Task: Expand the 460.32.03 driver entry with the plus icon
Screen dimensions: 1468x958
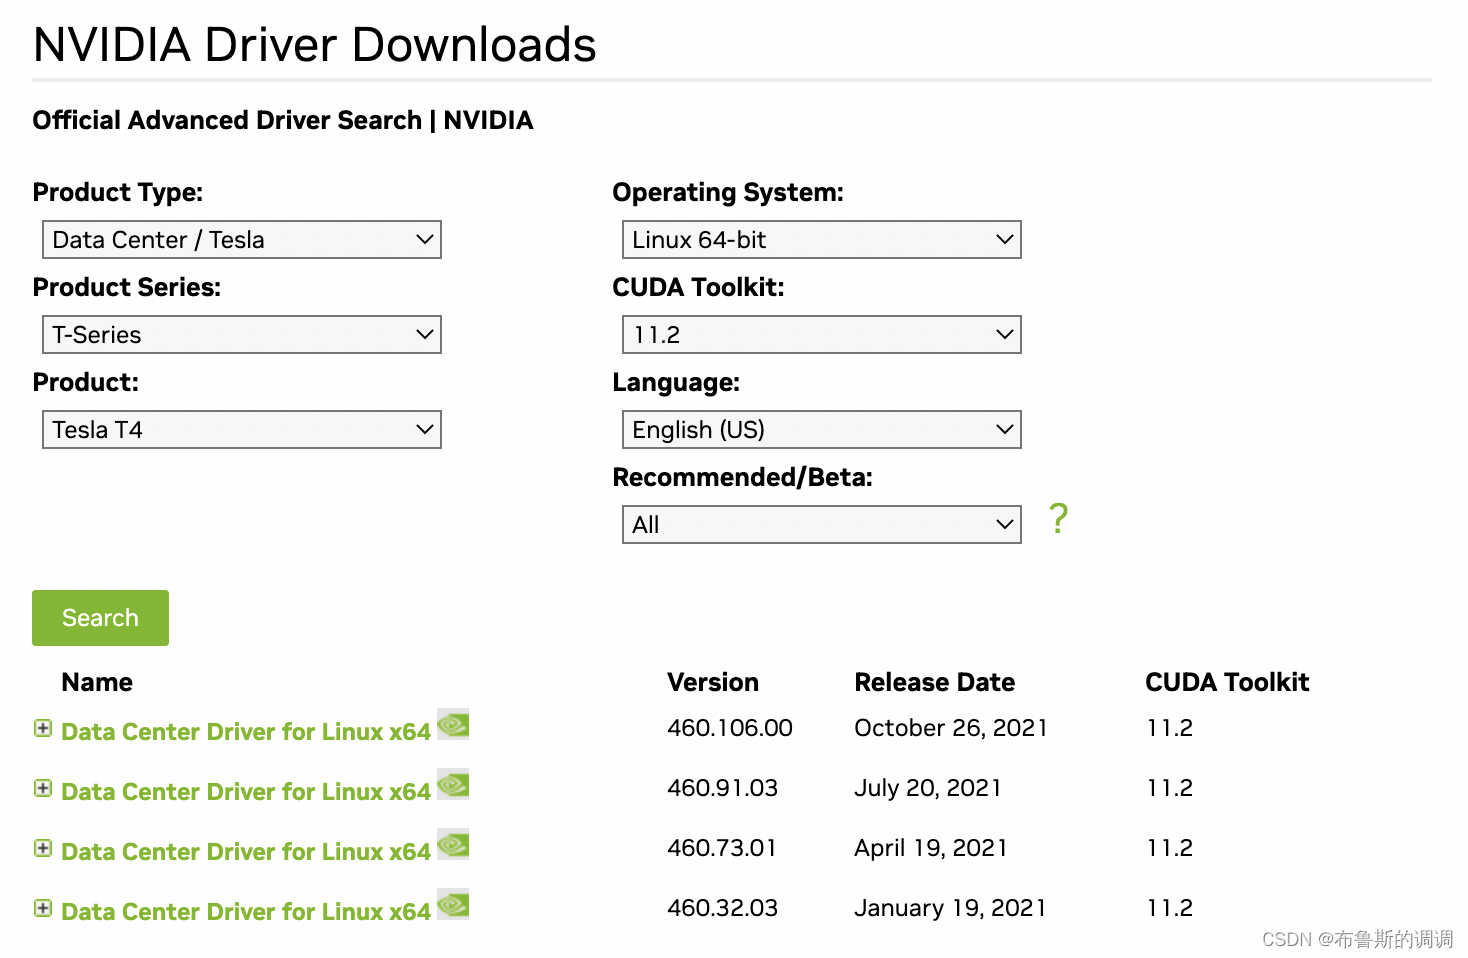Action: (x=42, y=909)
